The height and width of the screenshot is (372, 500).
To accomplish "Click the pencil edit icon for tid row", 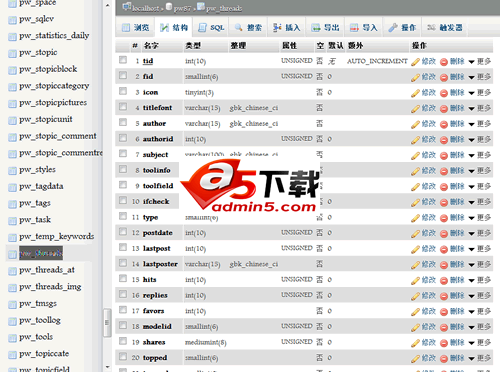I will (415, 62).
